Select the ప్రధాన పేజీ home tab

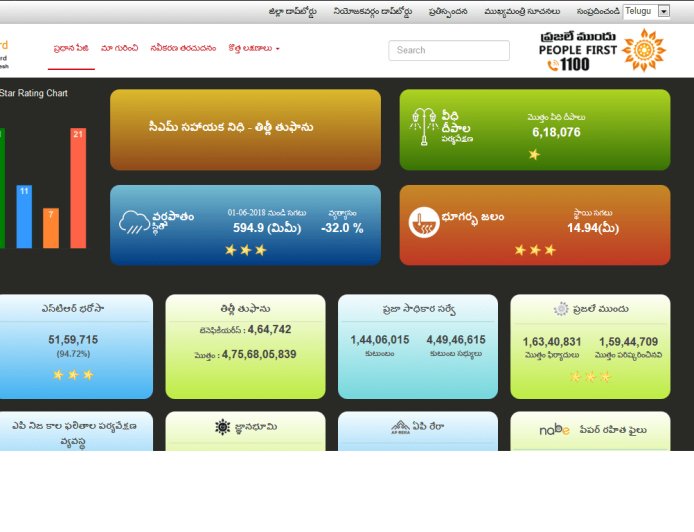[x=71, y=48]
